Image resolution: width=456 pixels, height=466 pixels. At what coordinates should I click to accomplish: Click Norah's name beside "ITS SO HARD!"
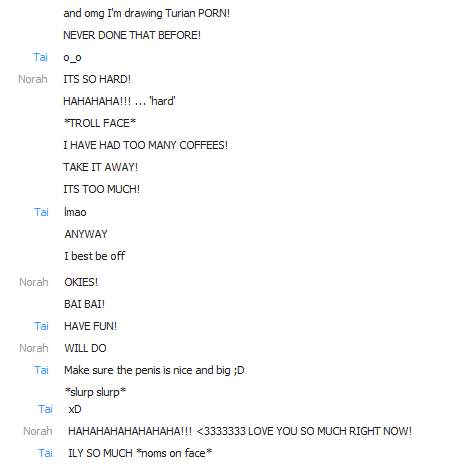pyautogui.click(x=33, y=79)
